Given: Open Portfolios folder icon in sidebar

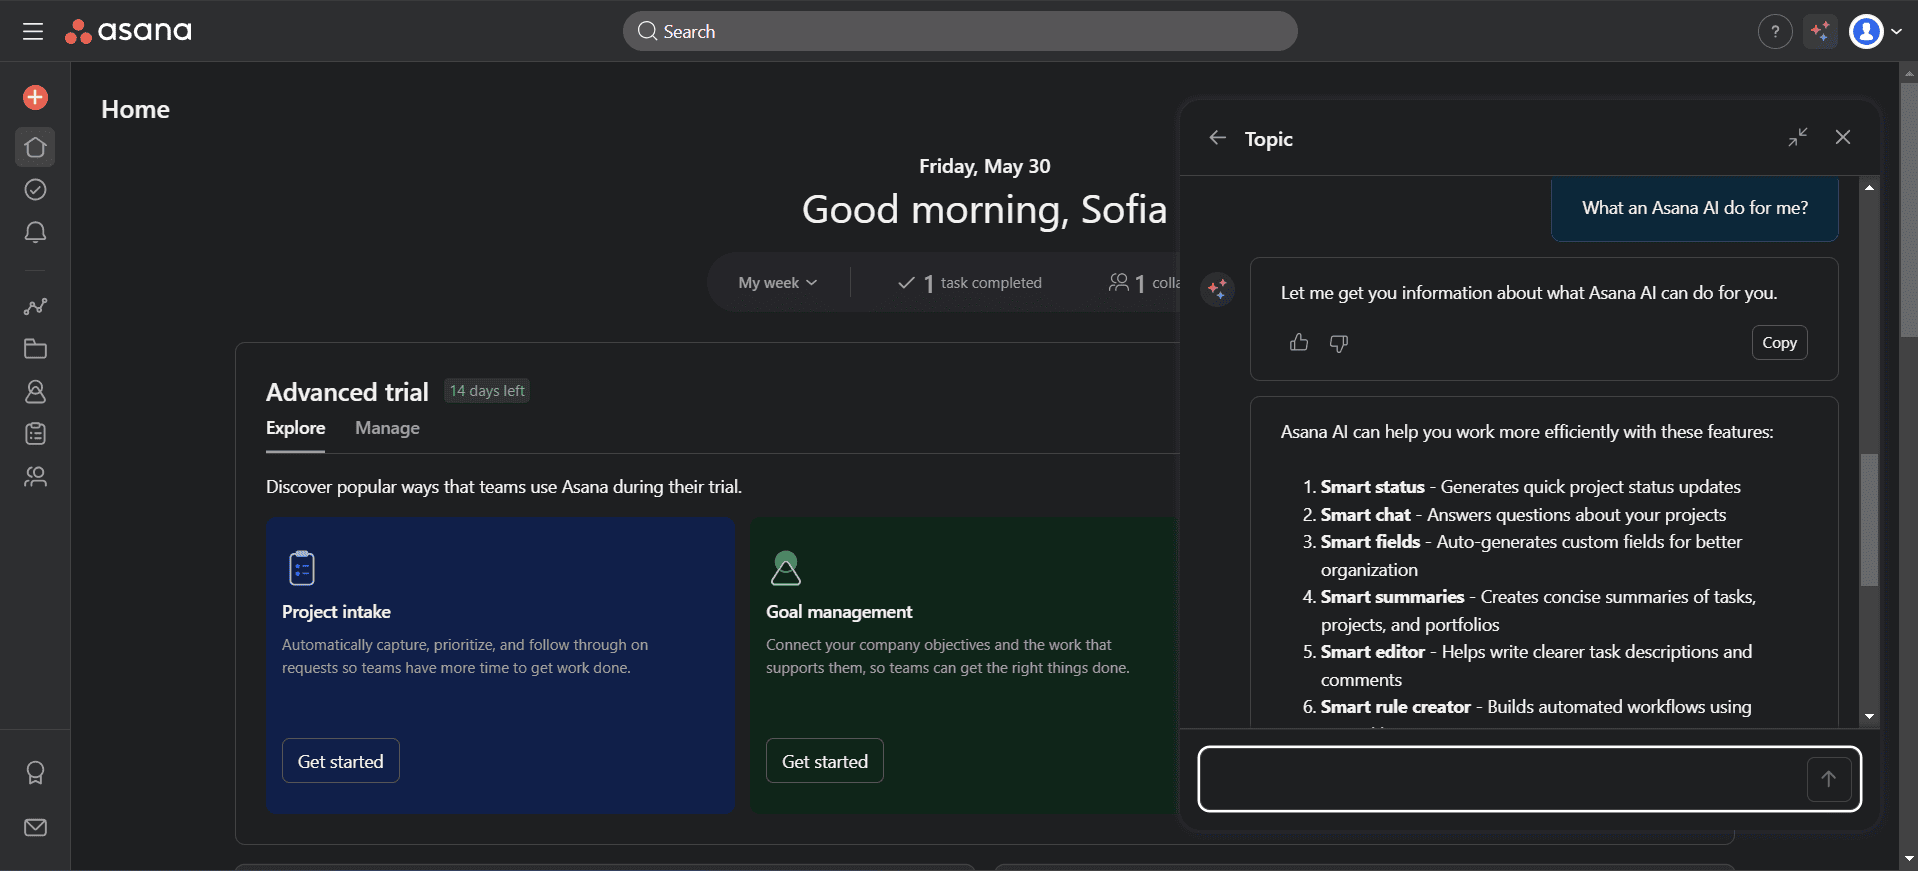Looking at the screenshot, I should [35, 349].
